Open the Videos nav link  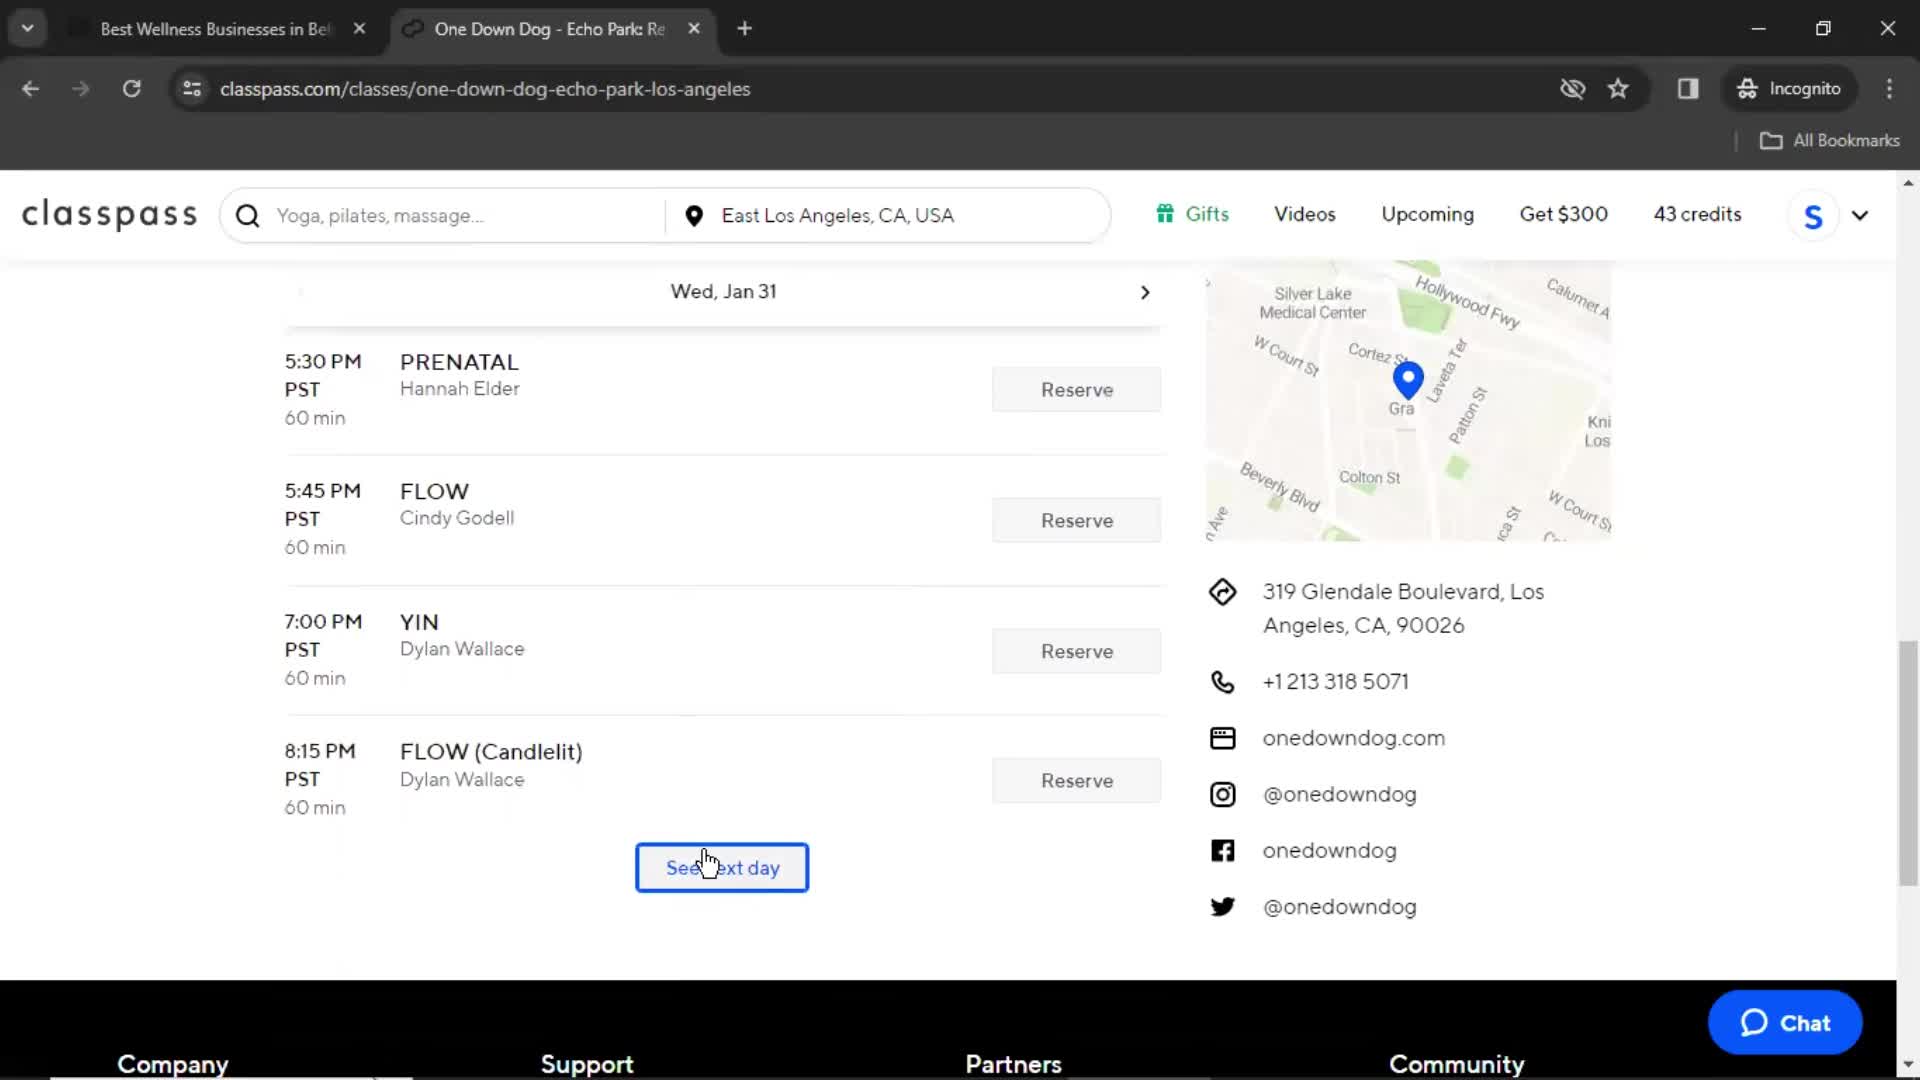[x=1304, y=214]
